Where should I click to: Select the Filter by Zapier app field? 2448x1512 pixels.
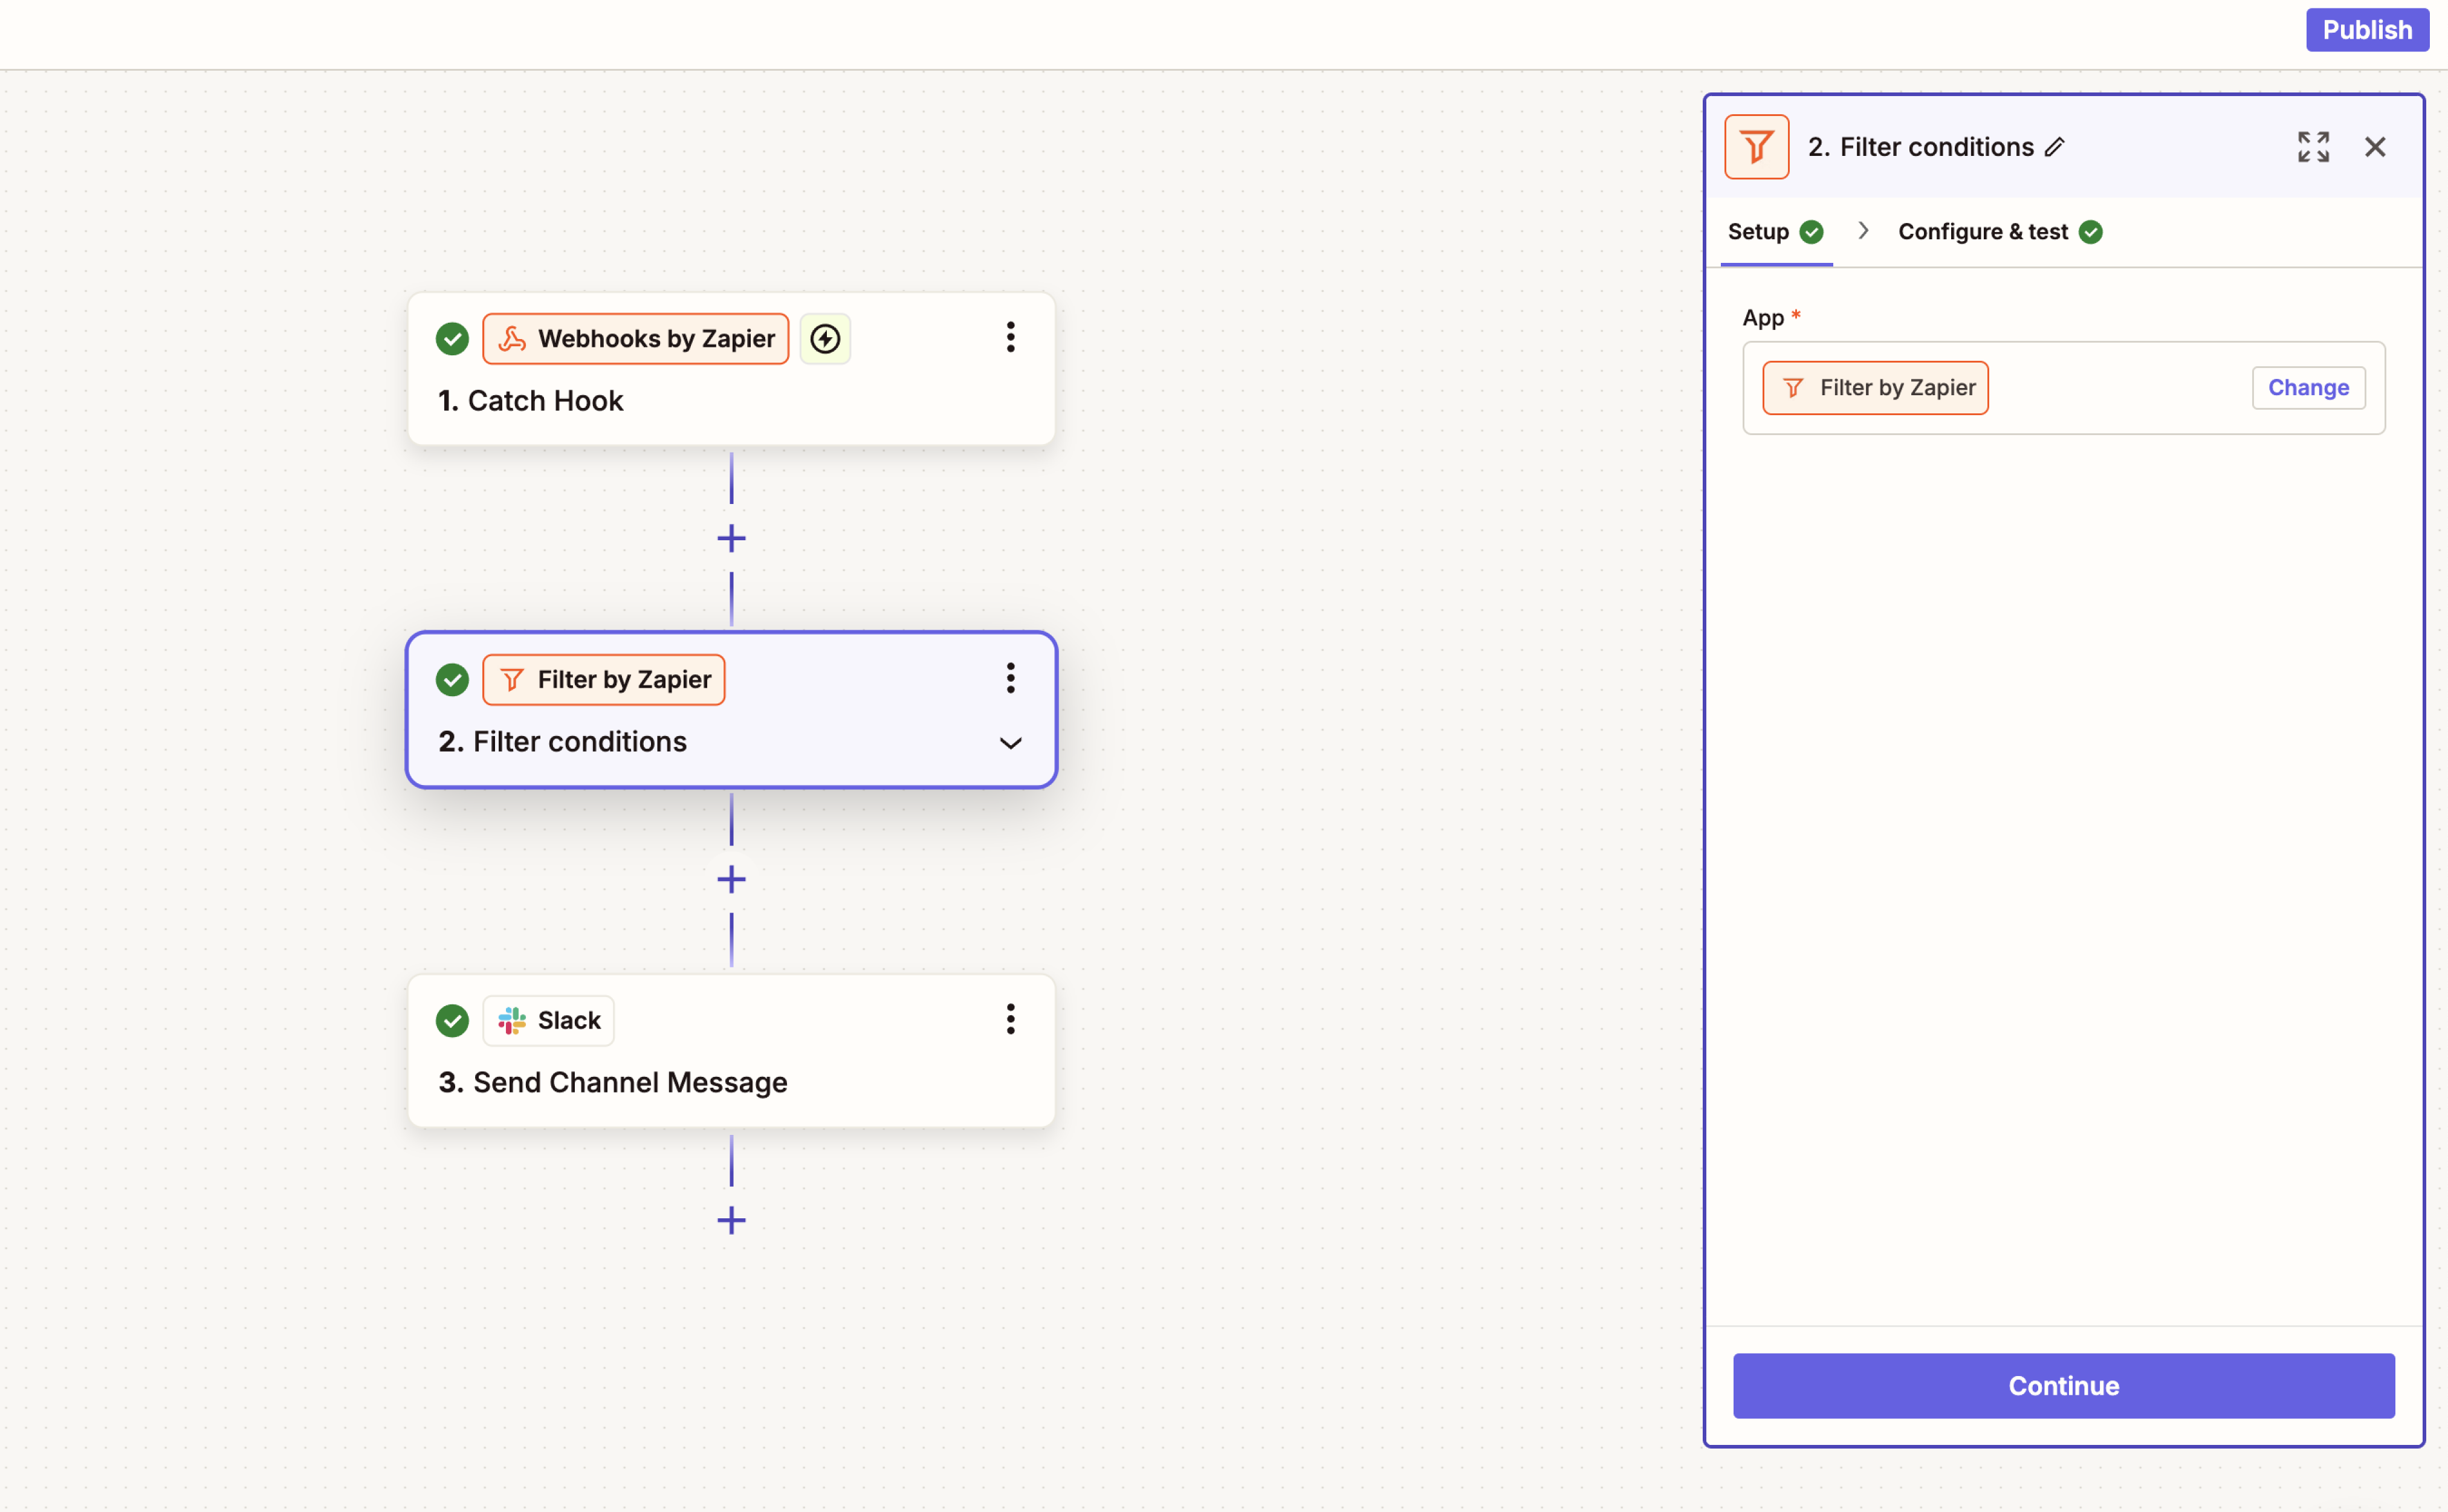[x=1875, y=388]
